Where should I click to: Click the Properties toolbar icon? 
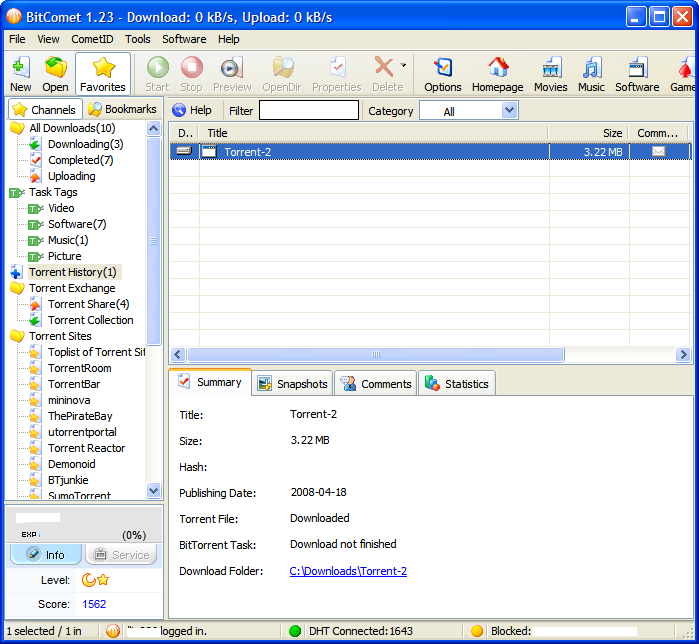point(337,74)
